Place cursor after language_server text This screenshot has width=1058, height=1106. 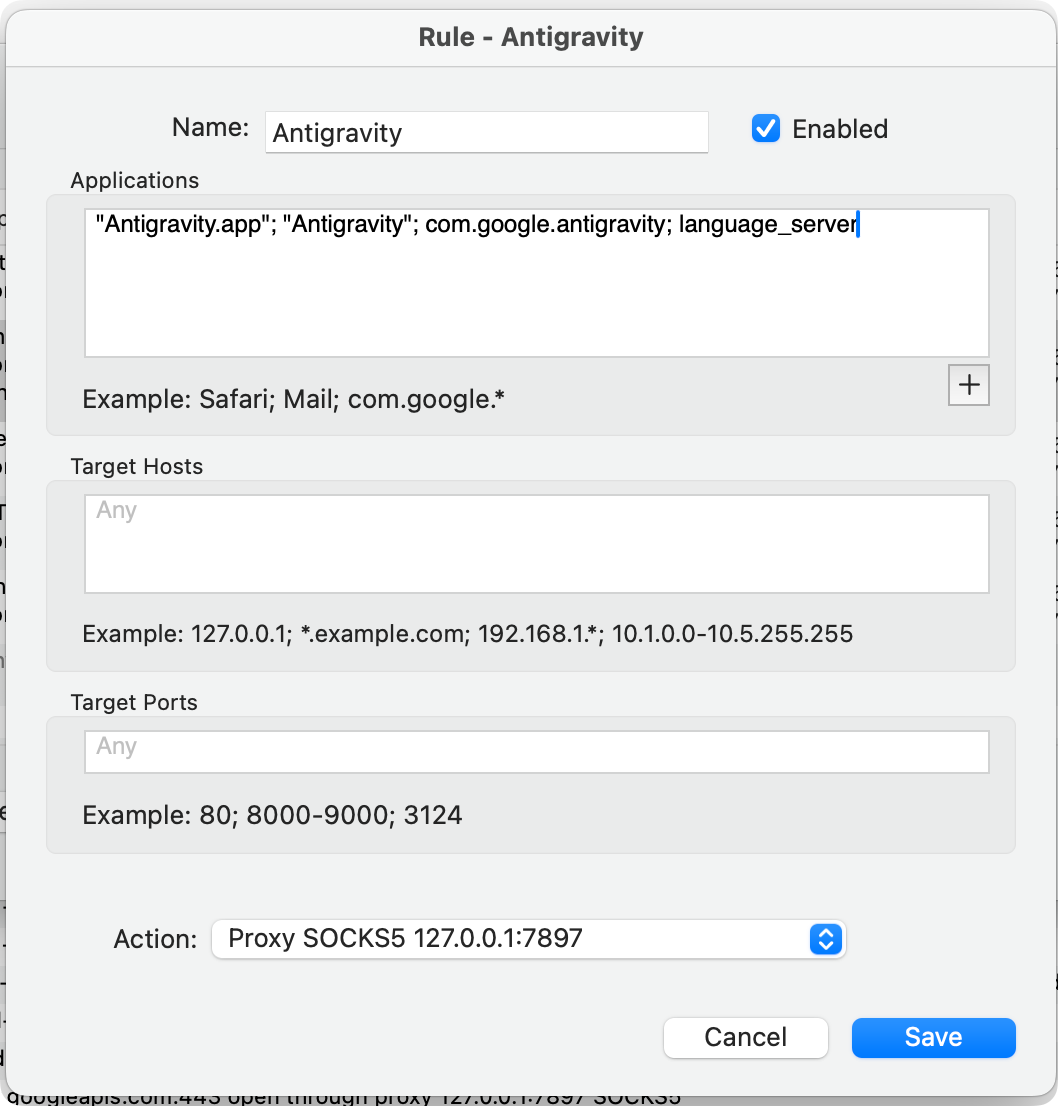[x=858, y=224]
